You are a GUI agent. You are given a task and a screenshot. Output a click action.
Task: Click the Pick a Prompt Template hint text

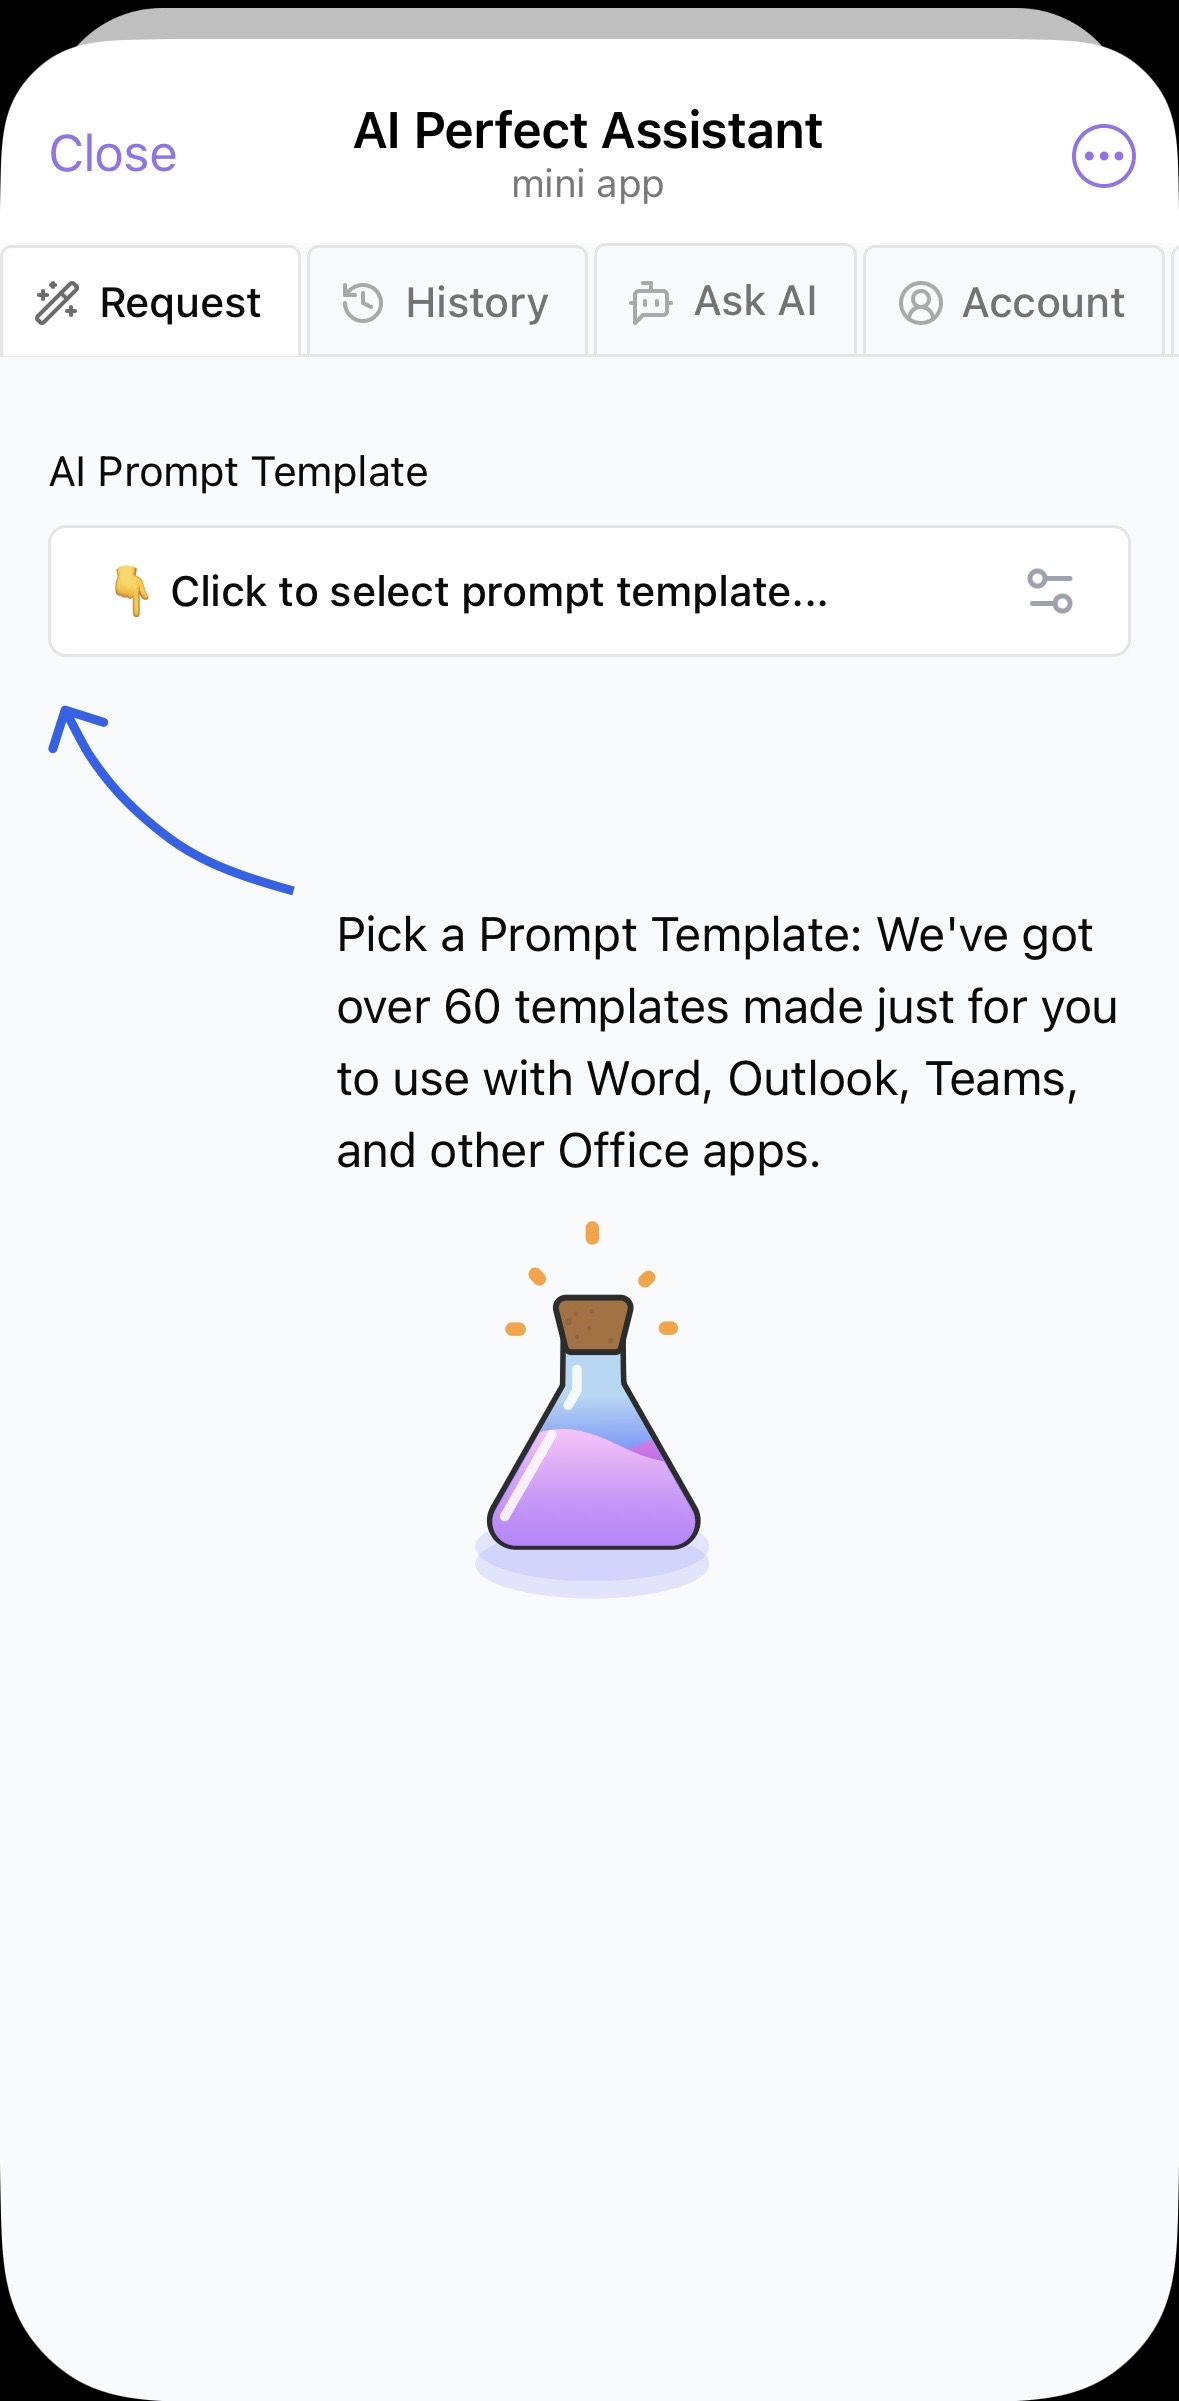coord(727,1043)
